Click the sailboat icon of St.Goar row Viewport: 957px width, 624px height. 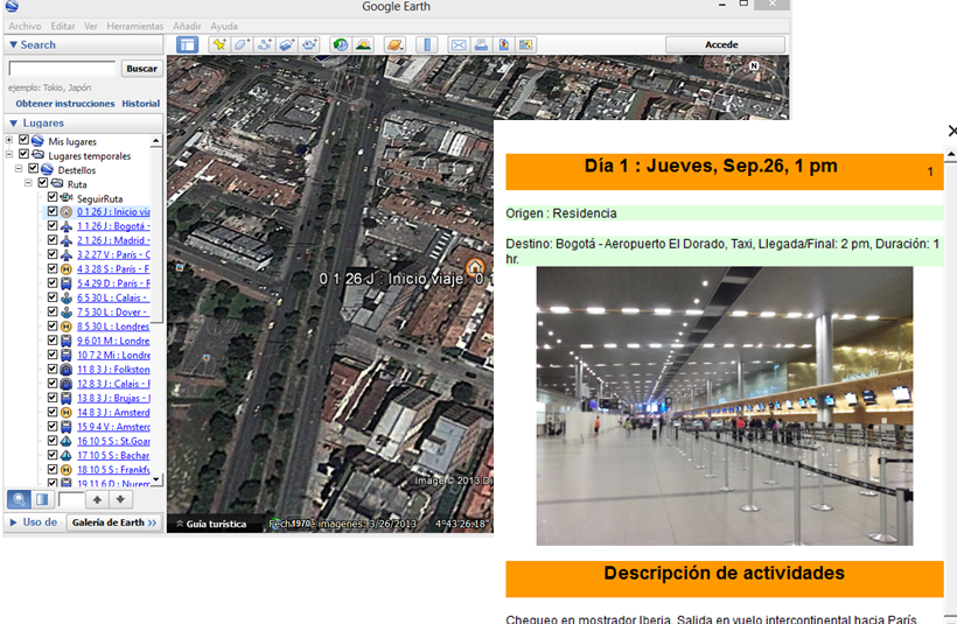tap(66, 441)
